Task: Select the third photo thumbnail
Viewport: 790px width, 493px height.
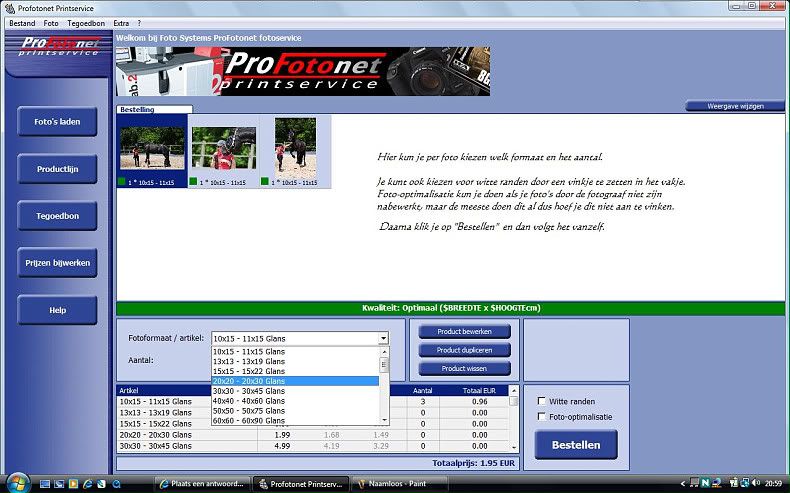Action: [295, 148]
